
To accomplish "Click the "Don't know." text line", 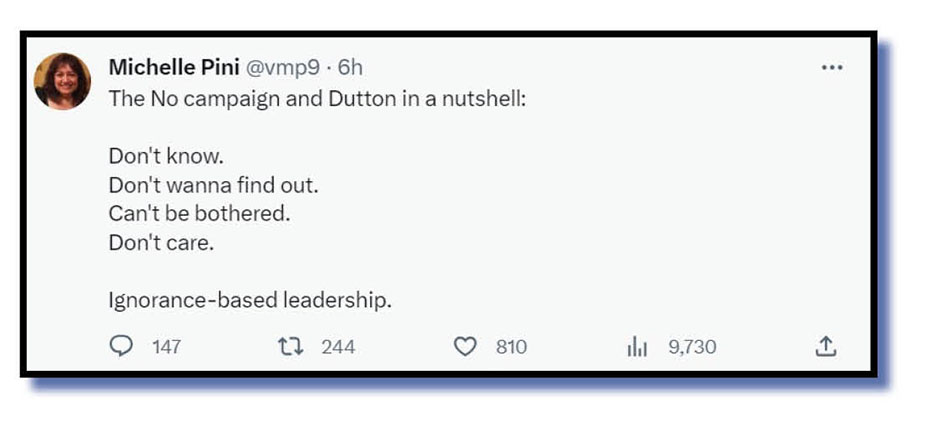I will click(x=166, y=157).
